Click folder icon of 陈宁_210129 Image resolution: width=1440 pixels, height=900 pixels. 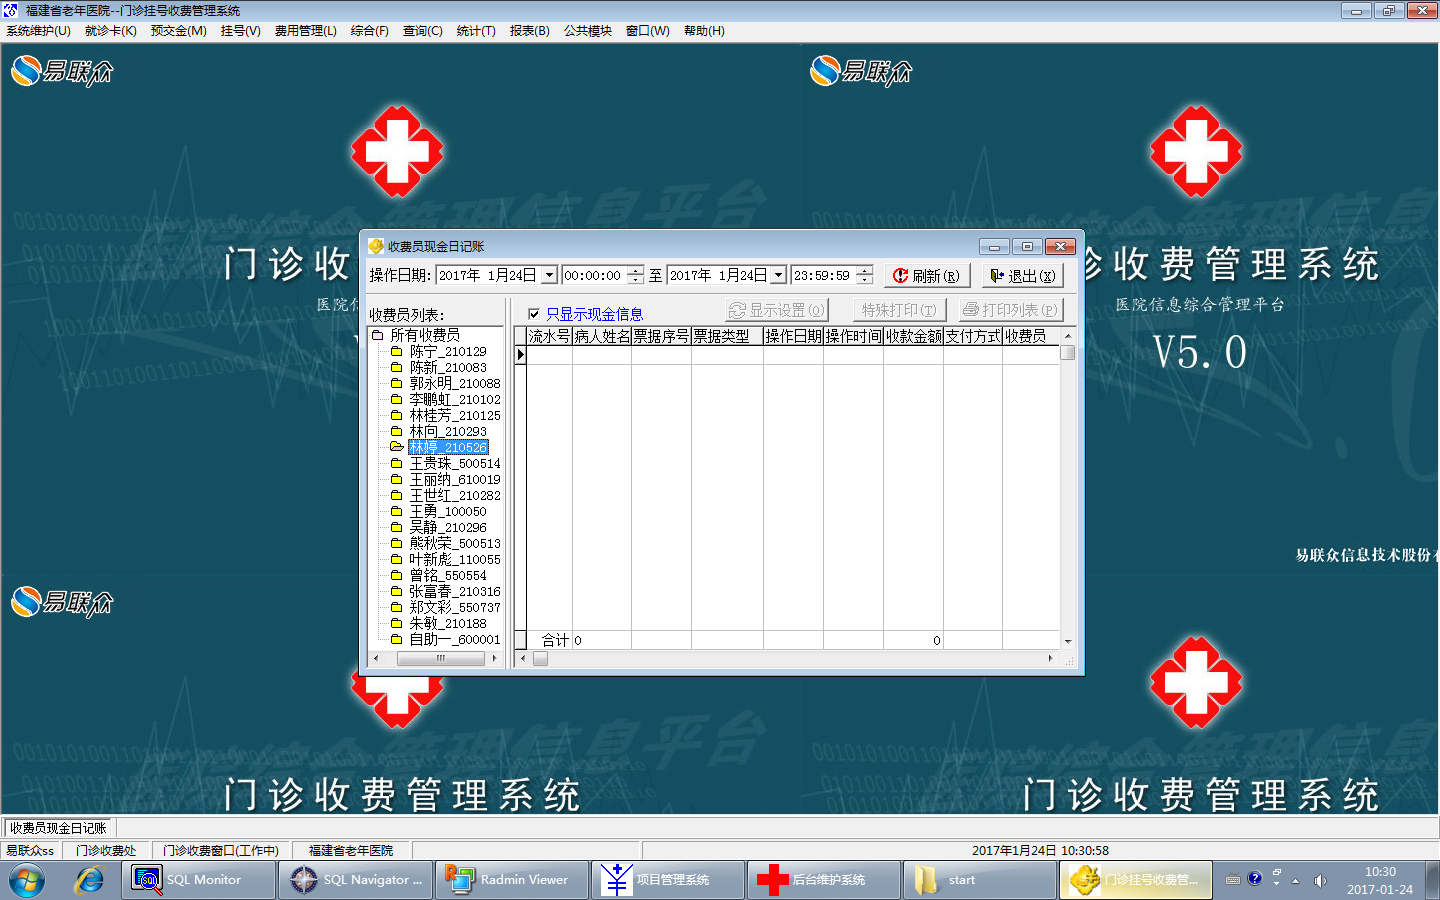coord(396,351)
